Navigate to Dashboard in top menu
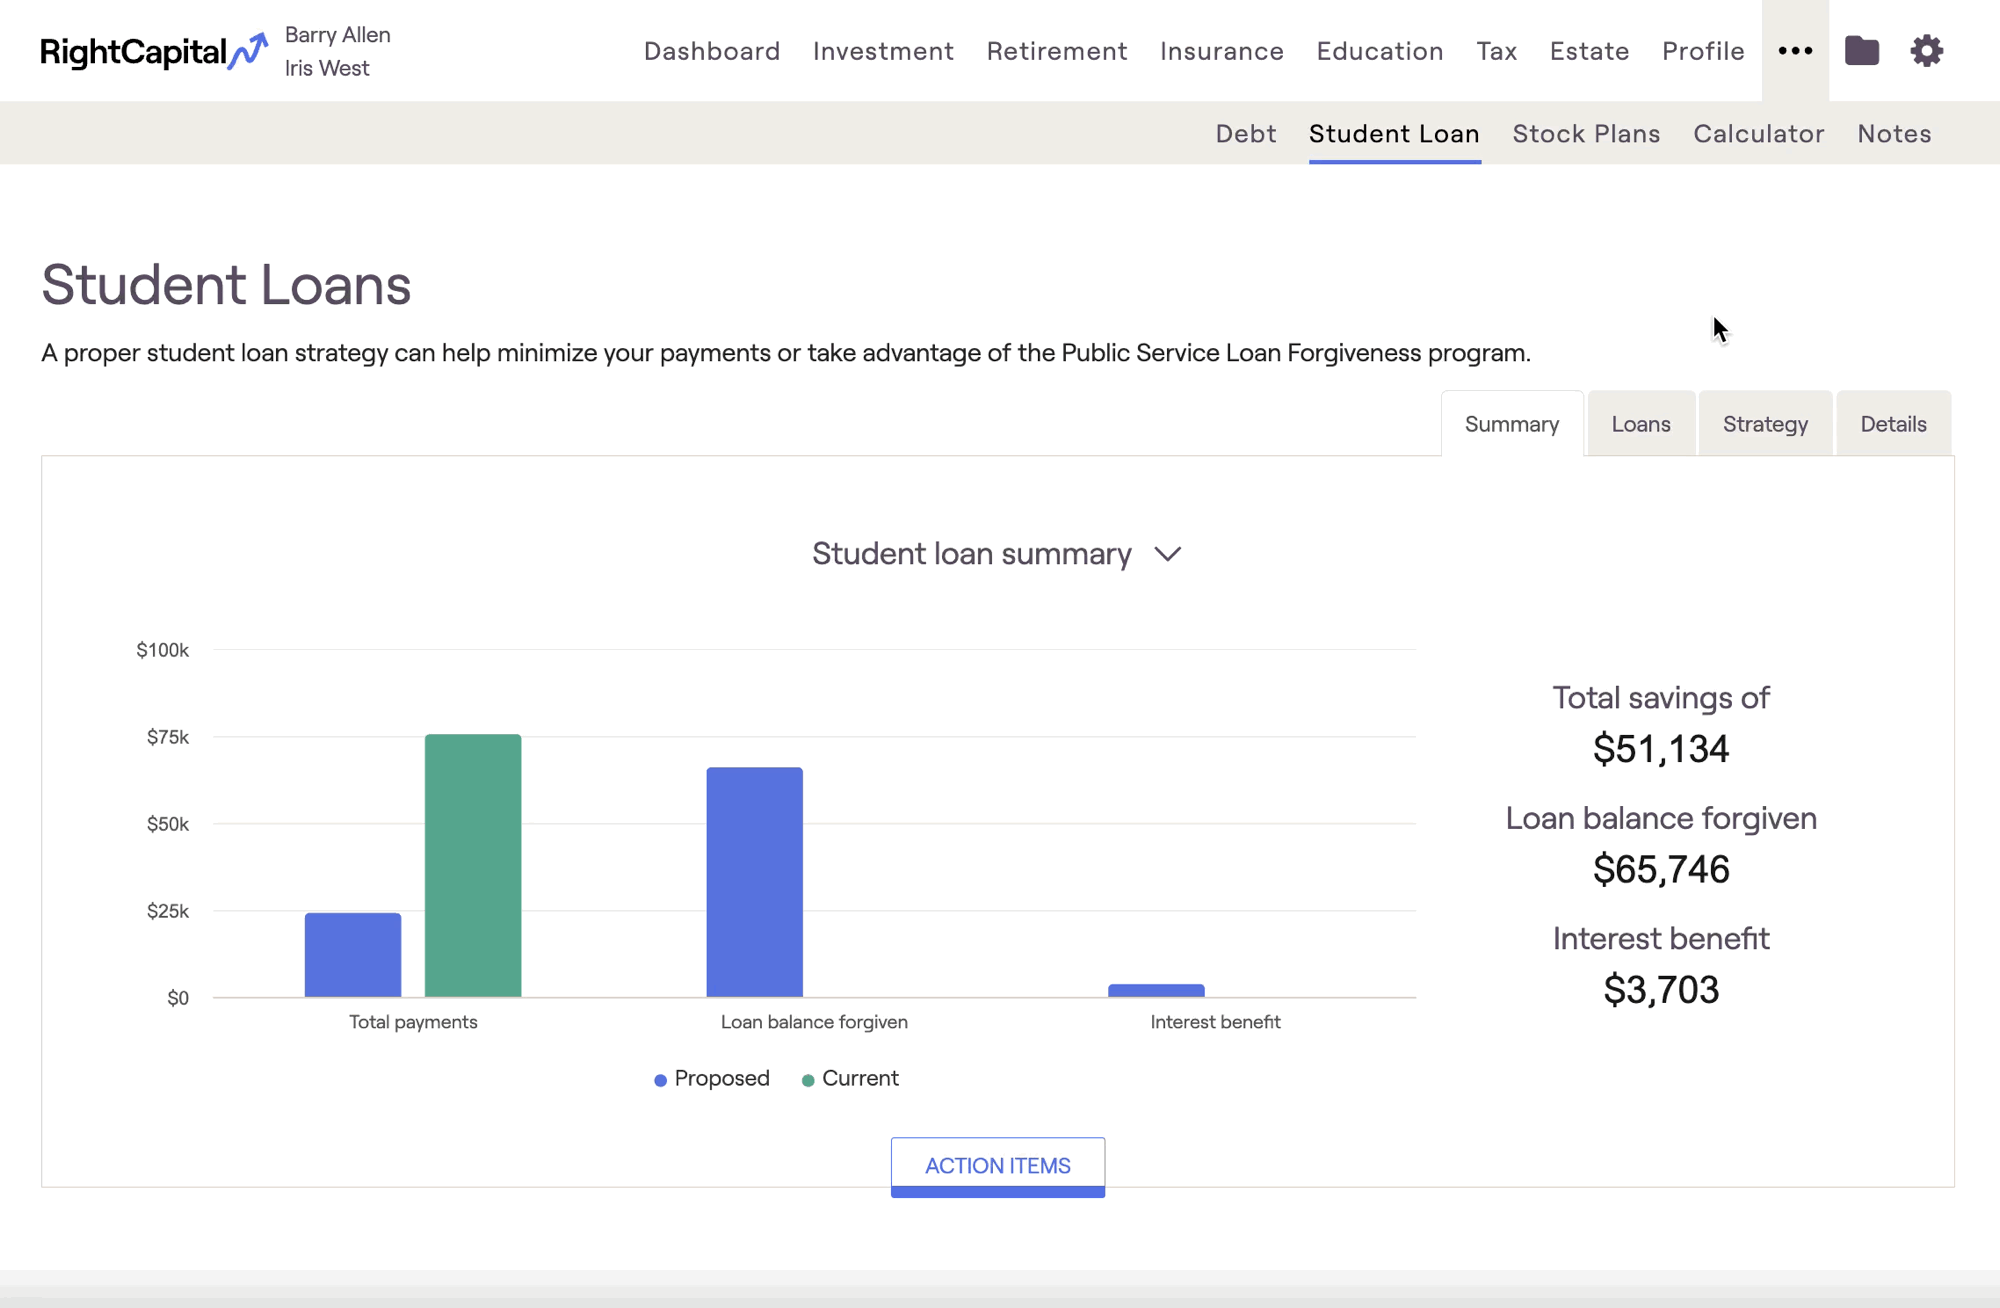This screenshot has height=1308, width=2000. (711, 51)
